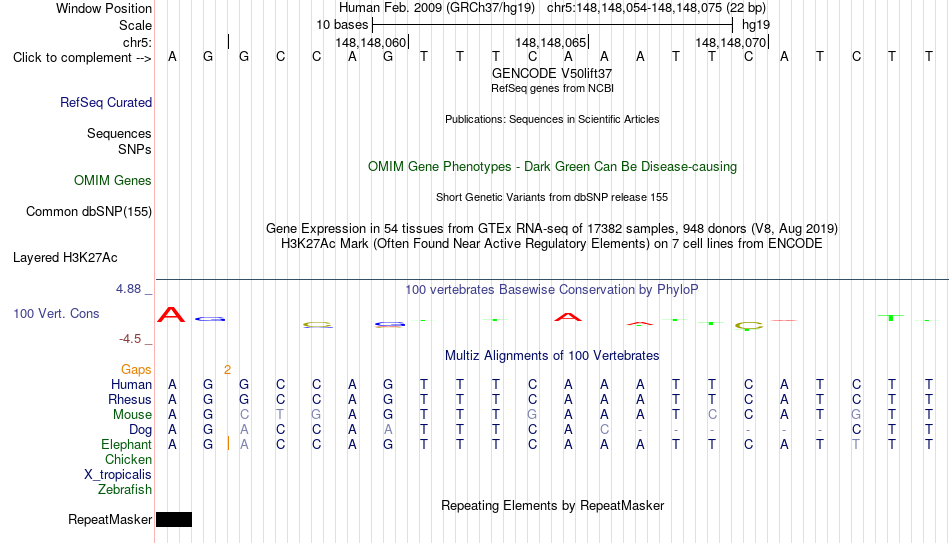Select the Elephant species label
The width and height of the screenshot is (950, 543).
127,445
